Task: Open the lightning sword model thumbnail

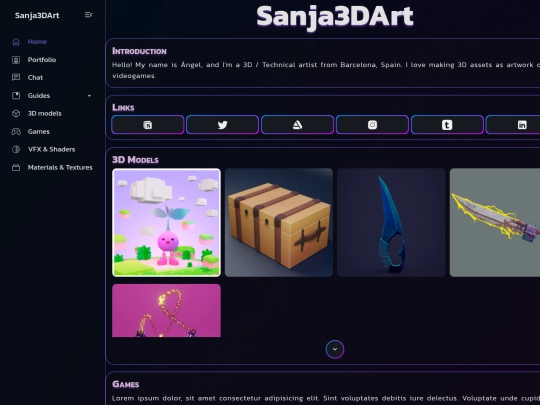Action: [x=495, y=222]
